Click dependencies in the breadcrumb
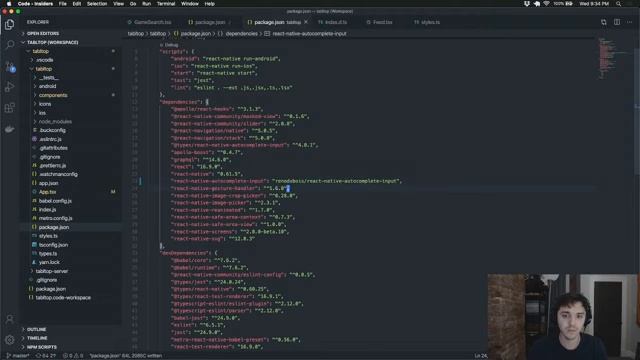This screenshot has height=360, width=640. point(241,34)
